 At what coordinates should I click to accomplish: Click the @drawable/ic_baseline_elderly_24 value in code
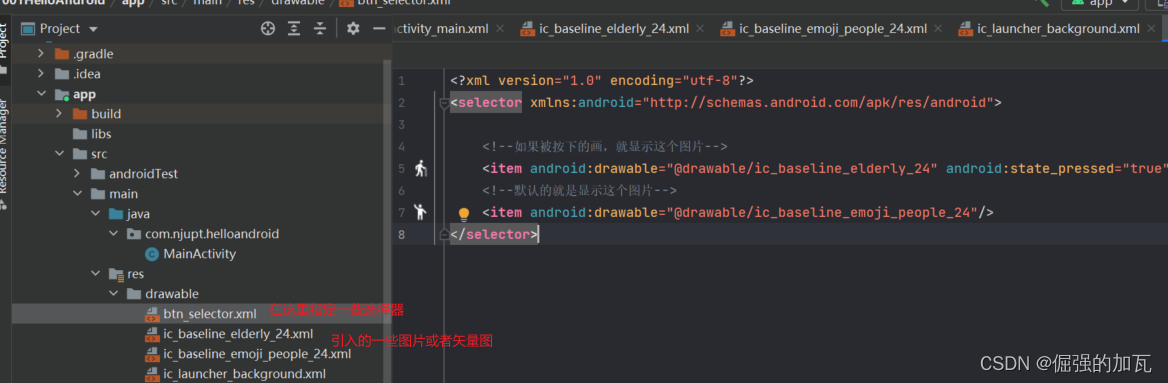coord(805,168)
